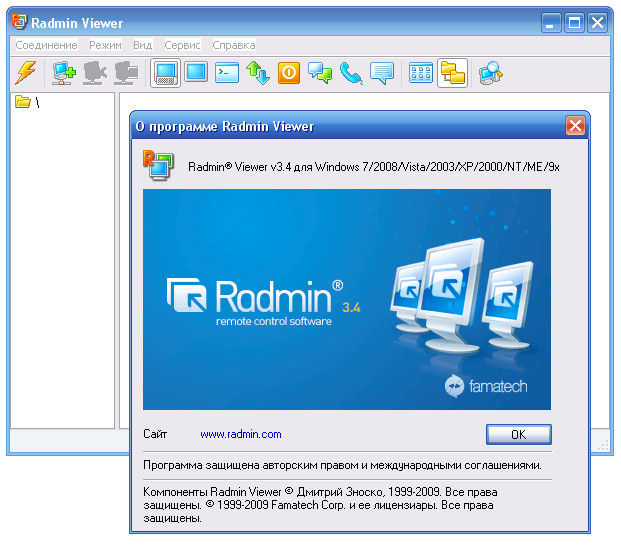The width and height of the screenshot is (621, 546).
Task: Select the Full Control mode icon
Action: click(x=165, y=73)
